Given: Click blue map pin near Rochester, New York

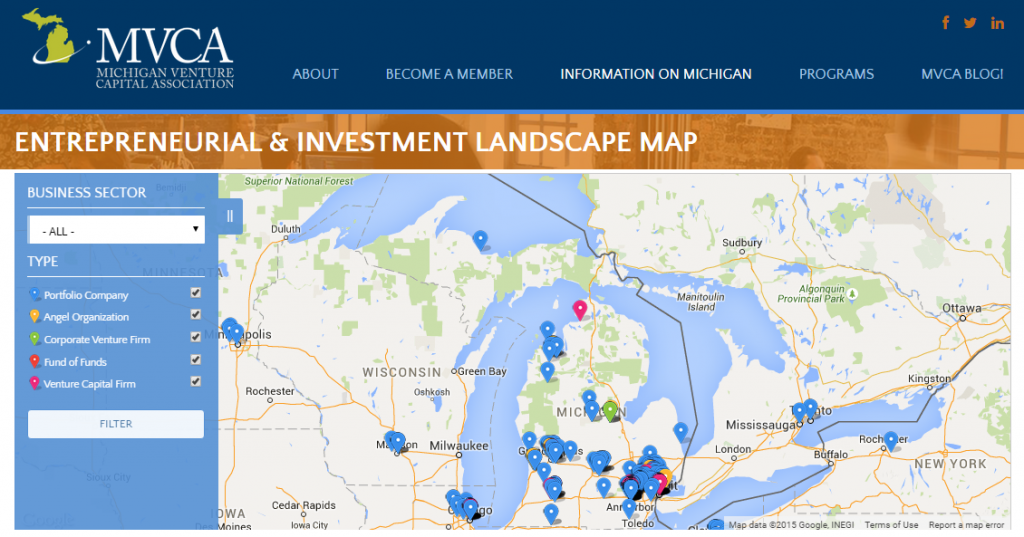Looking at the screenshot, I should tap(890, 439).
